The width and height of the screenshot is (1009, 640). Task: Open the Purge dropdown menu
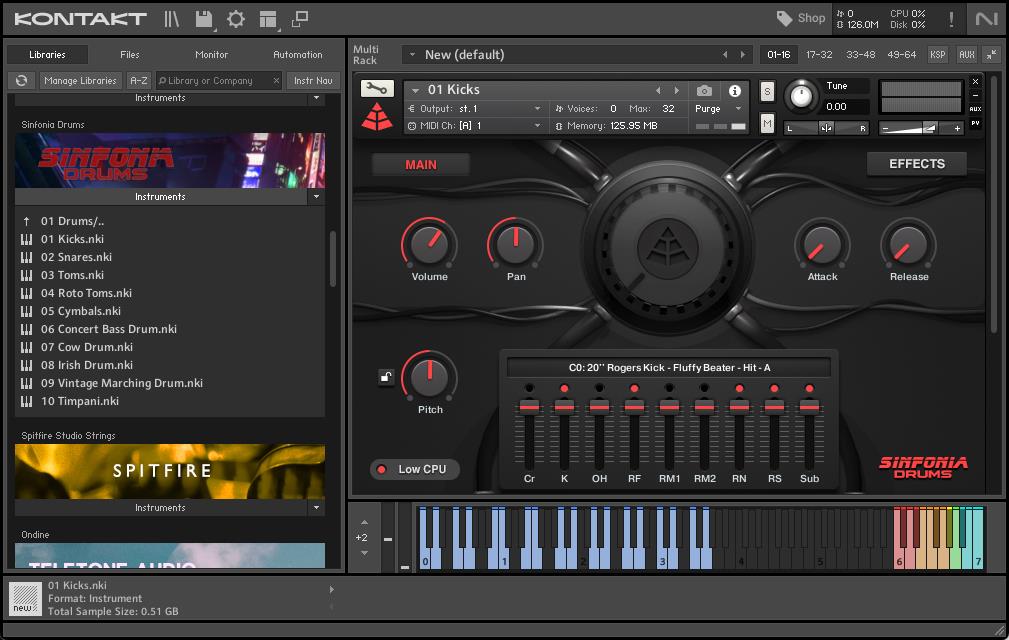(738, 109)
